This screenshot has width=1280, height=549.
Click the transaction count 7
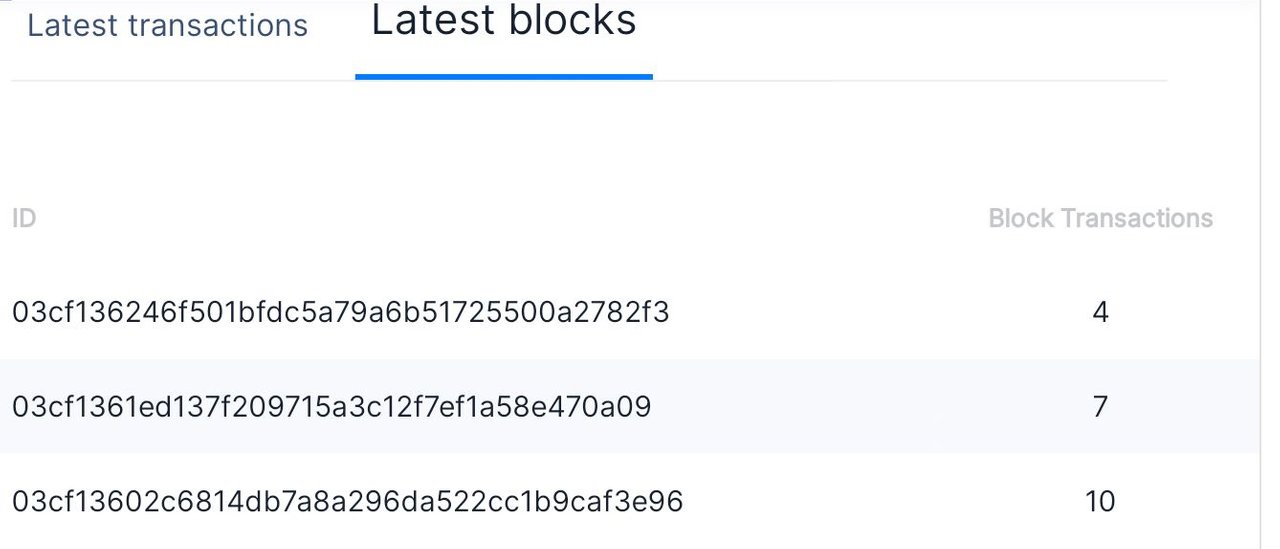tap(1100, 407)
